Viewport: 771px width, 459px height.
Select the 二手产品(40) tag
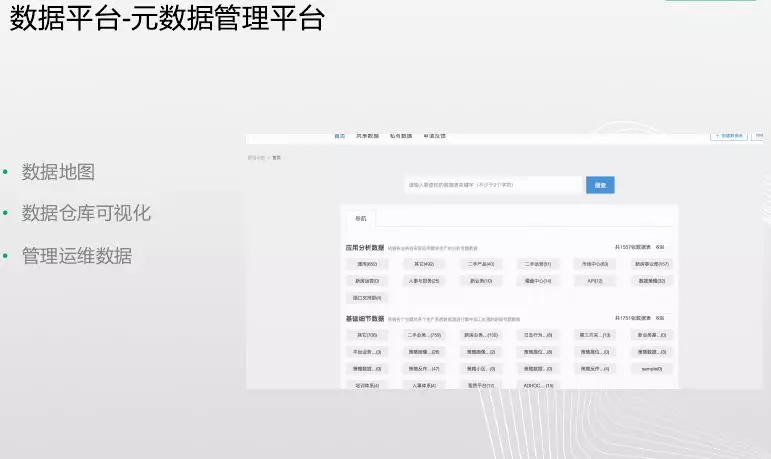pyautogui.click(x=481, y=264)
